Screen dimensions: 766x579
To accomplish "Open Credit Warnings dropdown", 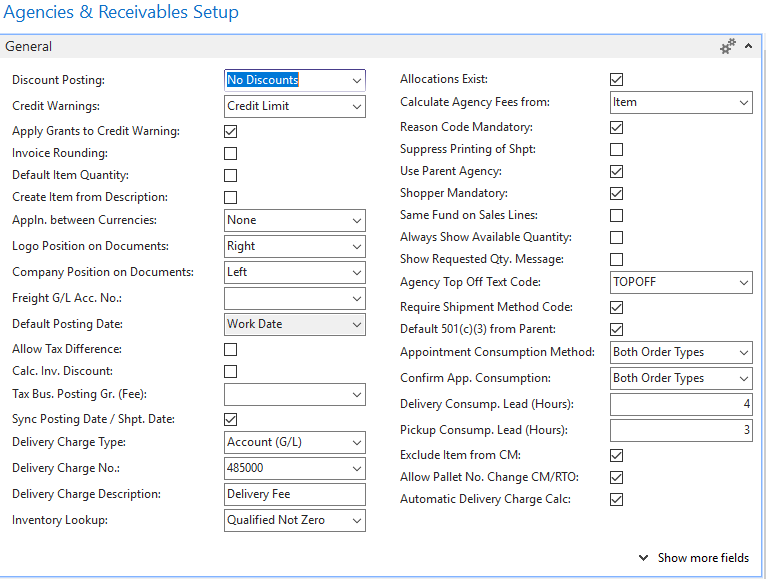I will (x=357, y=106).
